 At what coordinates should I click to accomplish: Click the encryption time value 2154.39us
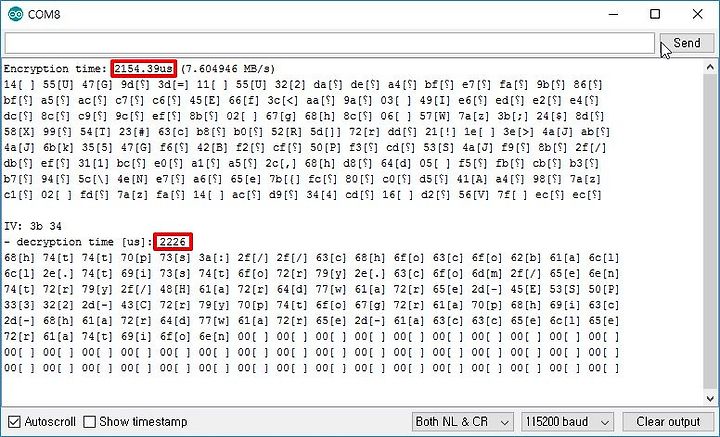point(143,68)
